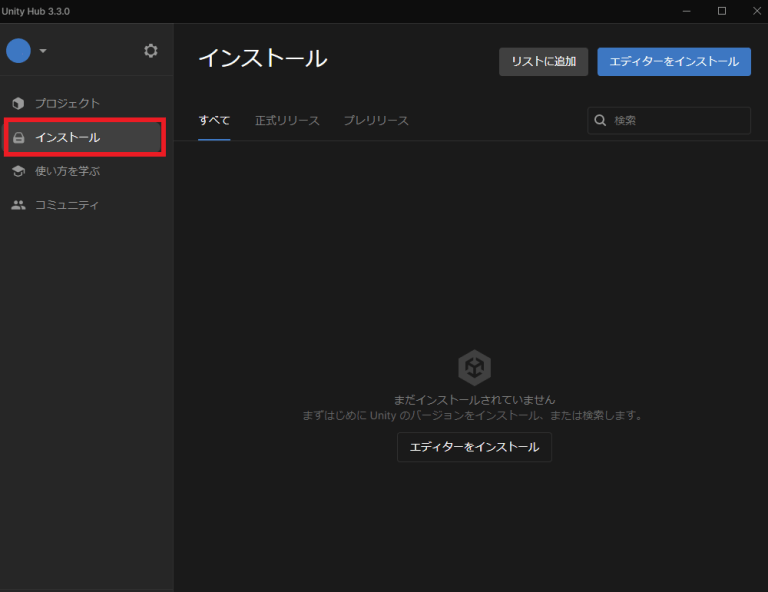Image resolution: width=768 pixels, height=592 pixels.
Task: Click the large インストール page heading
Action: coord(262,58)
